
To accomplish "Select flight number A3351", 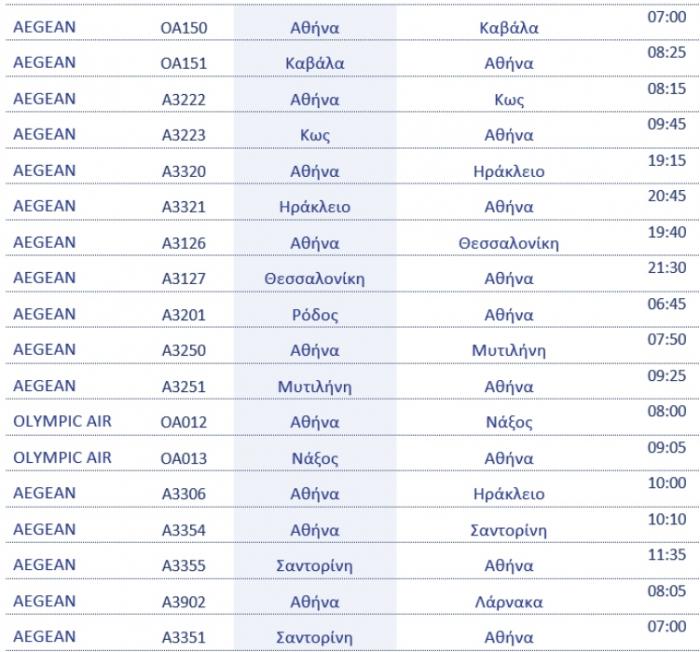I will click(183, 638).
